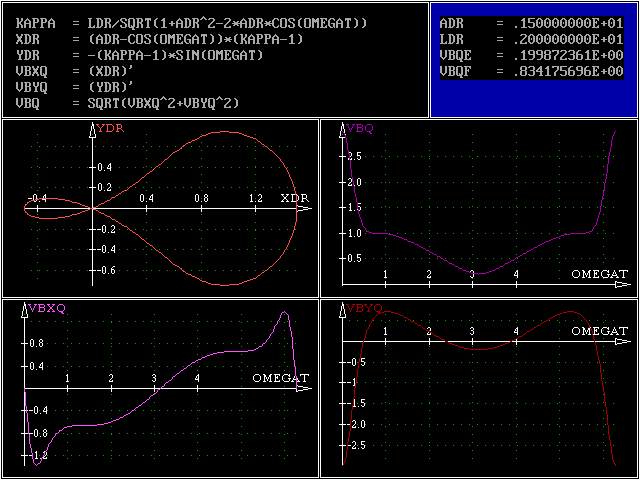The height and width of the screenshot is (480, 640).
Task: Select the XDR equation line
Action: [x=160, y=38]
